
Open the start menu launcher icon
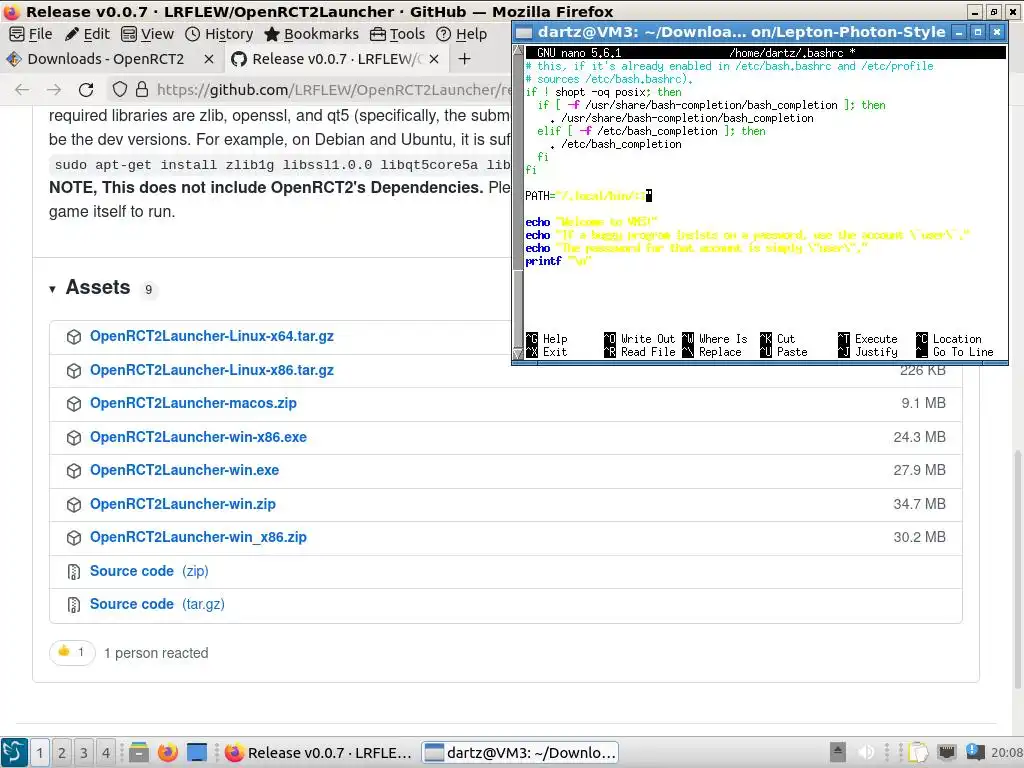(x=14, y=753)
